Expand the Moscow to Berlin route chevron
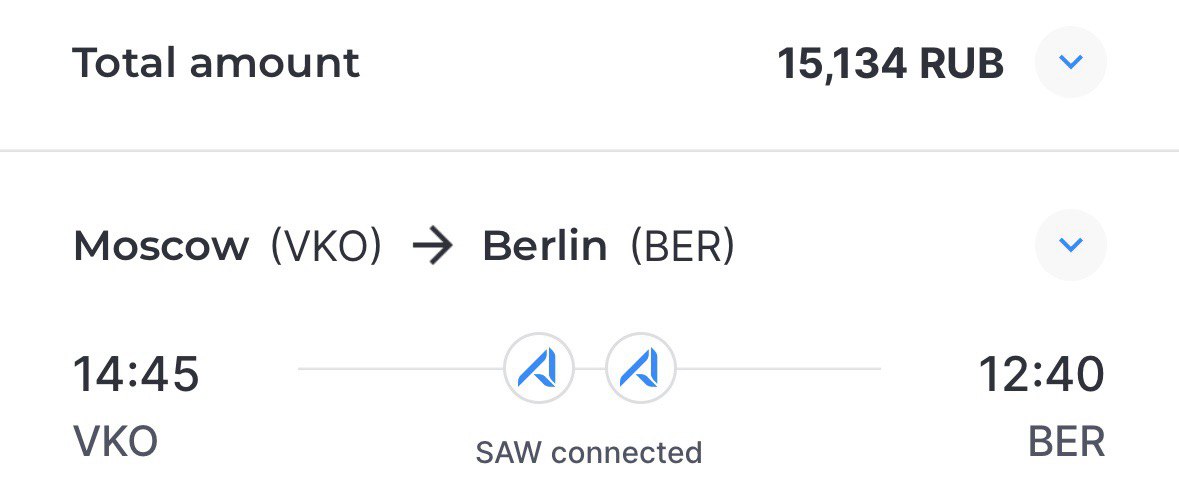 tap(1070, 245)
